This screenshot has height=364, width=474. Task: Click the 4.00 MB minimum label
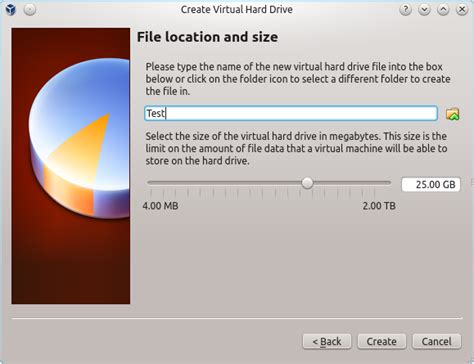click(160, 206)
